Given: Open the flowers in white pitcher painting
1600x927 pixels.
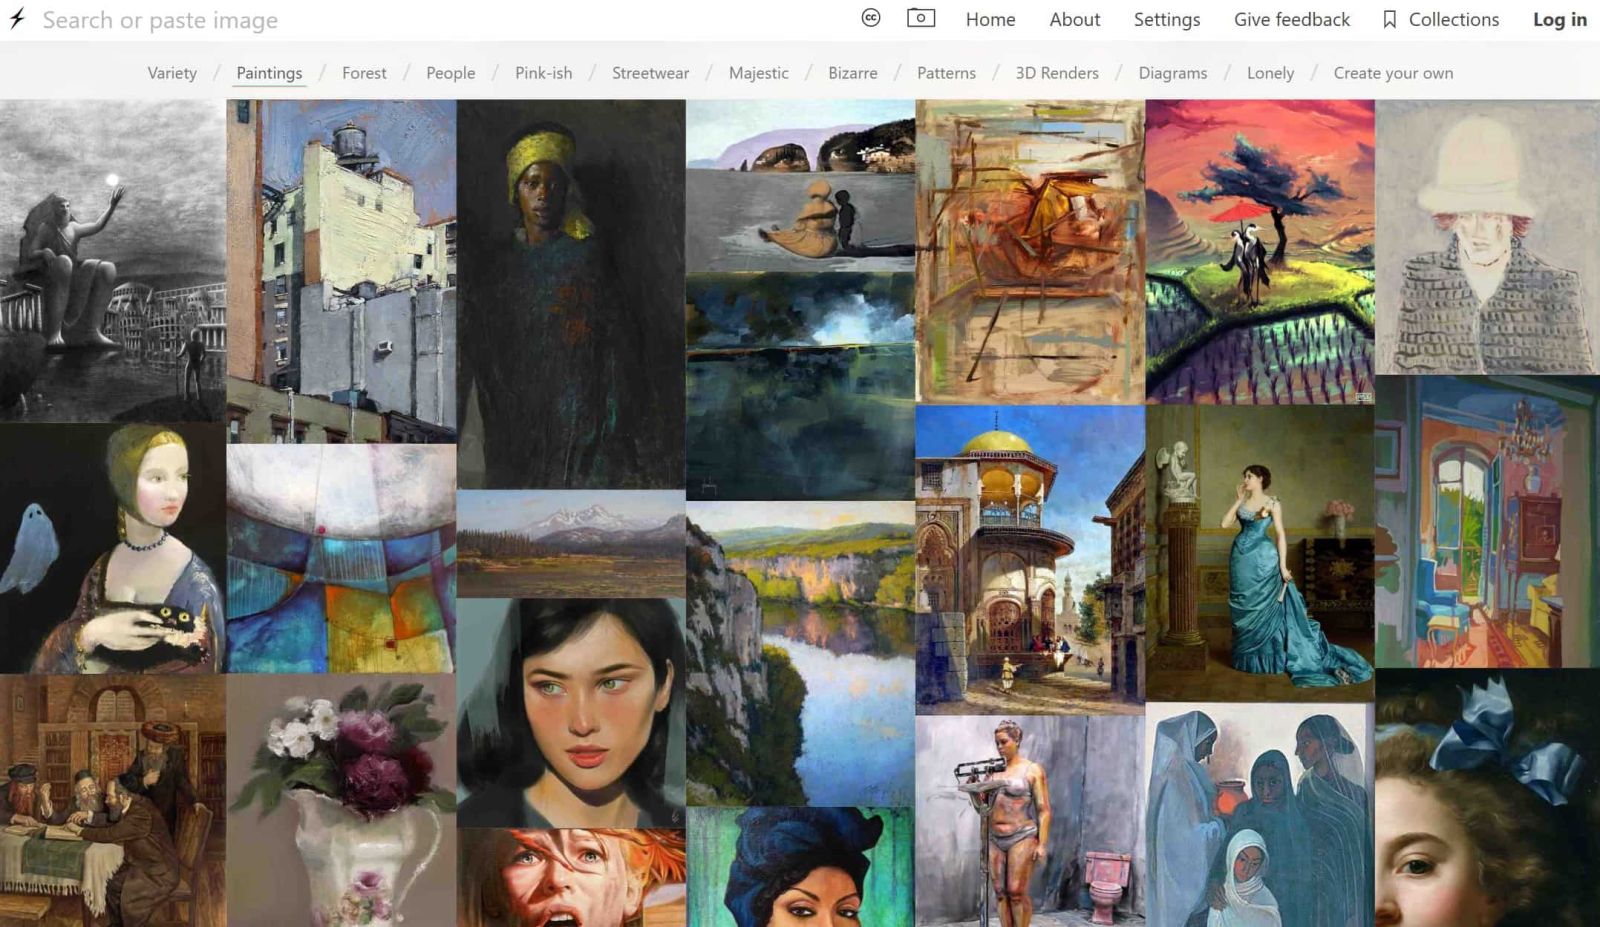Looking at the screenshot, I should coord(341,799).
